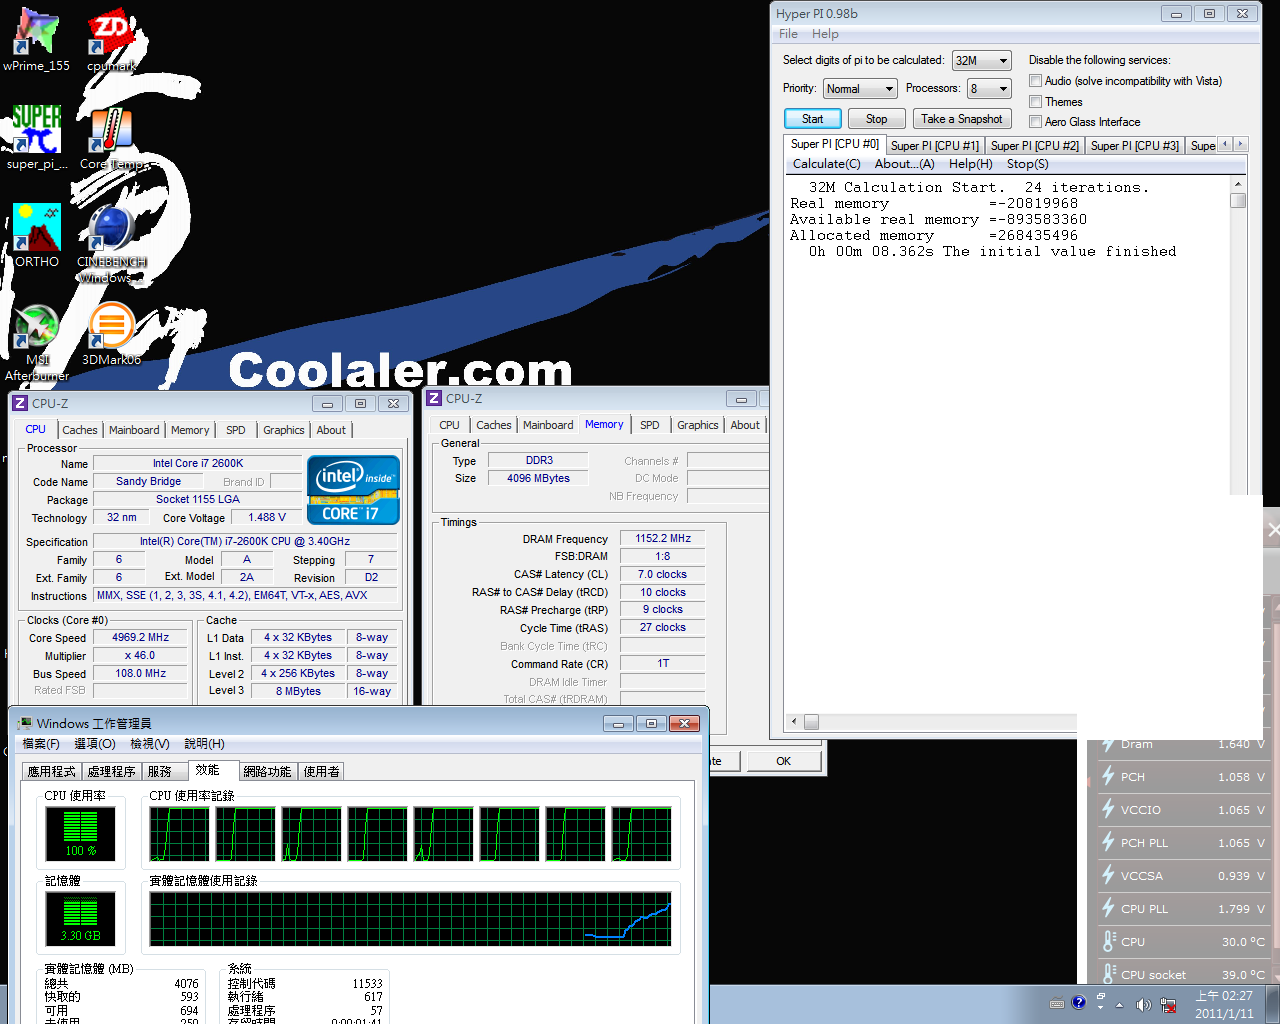Switch to 處理程序 tab in Task Manager
1280x1024 pixels.
tap(111, 771)
